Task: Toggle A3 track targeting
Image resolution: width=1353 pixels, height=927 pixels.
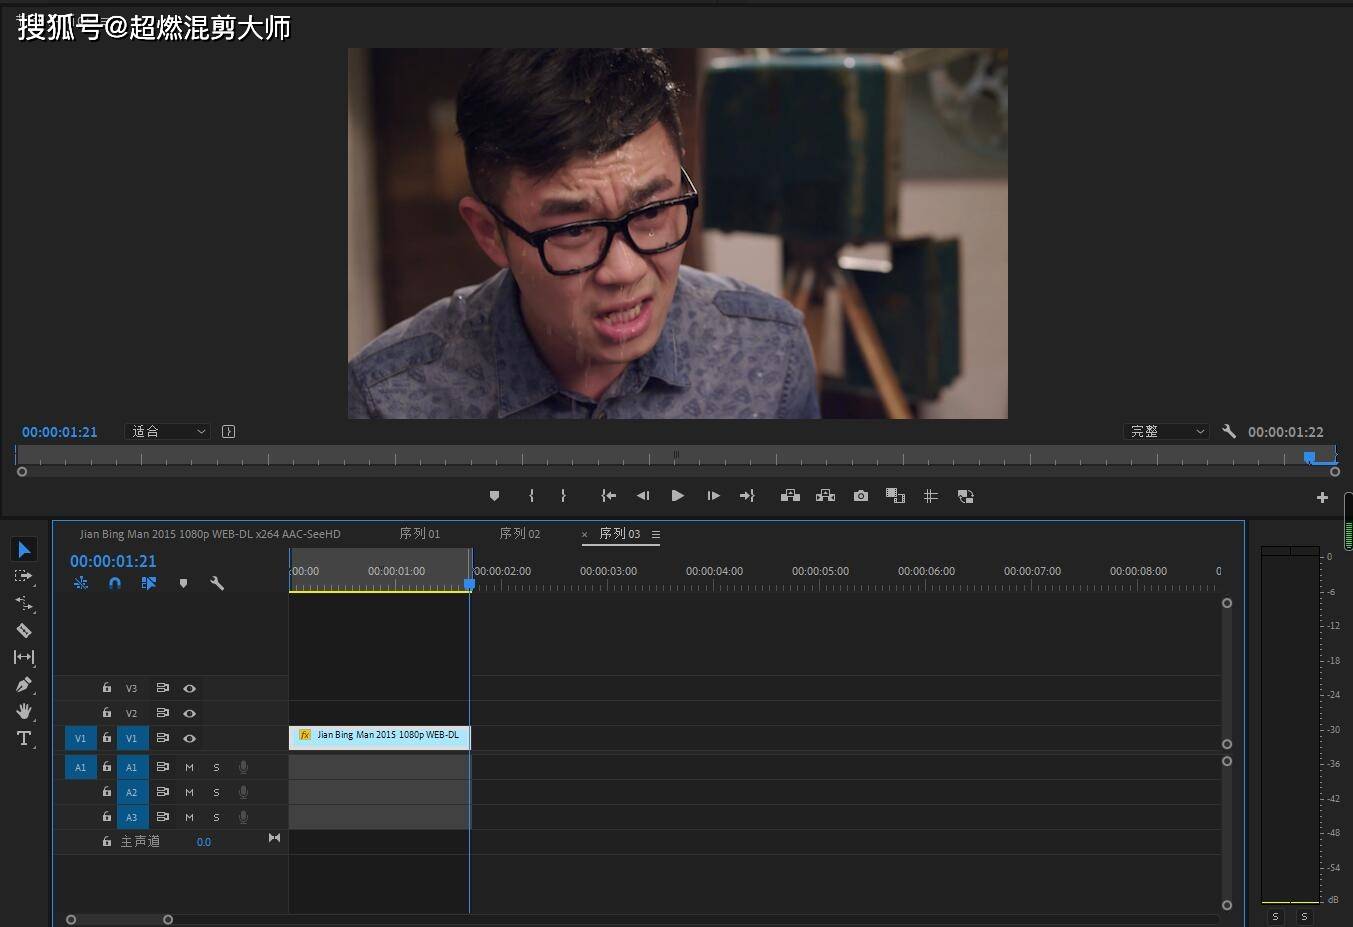Action: (x=131, y=817)
